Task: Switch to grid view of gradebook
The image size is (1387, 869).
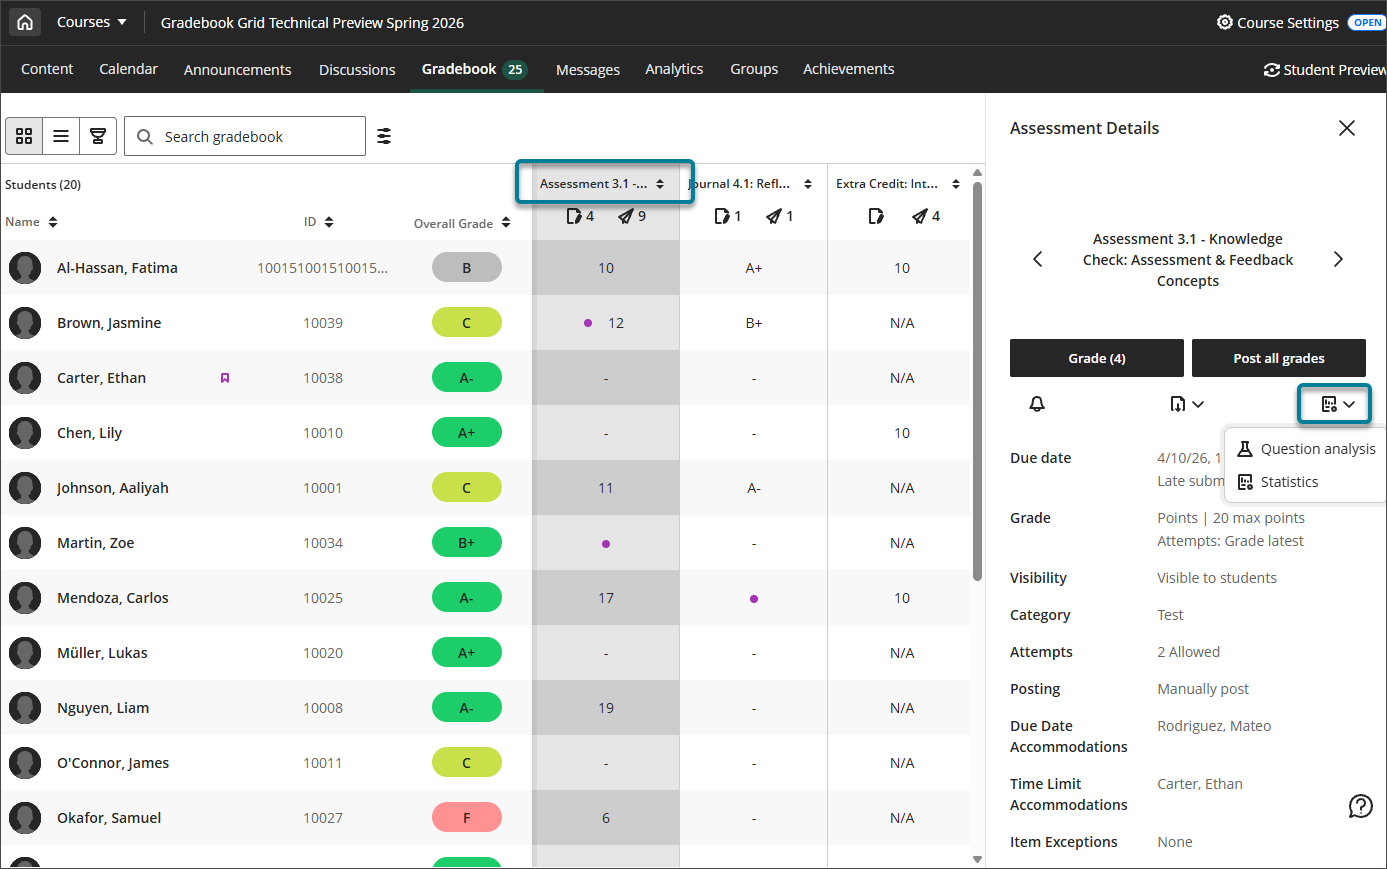Action: [x=24, y=136]
